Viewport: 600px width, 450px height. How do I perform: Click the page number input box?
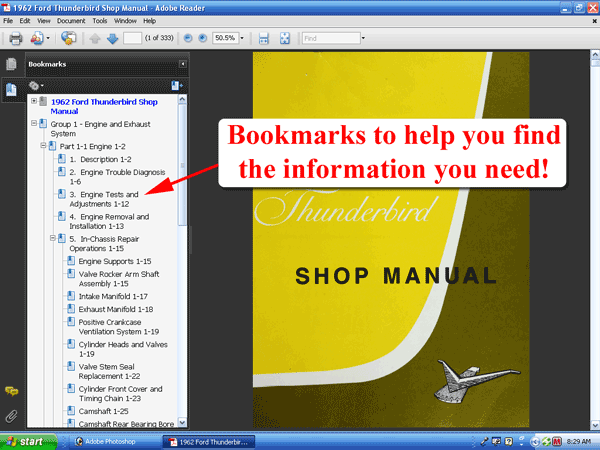pyautogui.click(x=132, y=38)
